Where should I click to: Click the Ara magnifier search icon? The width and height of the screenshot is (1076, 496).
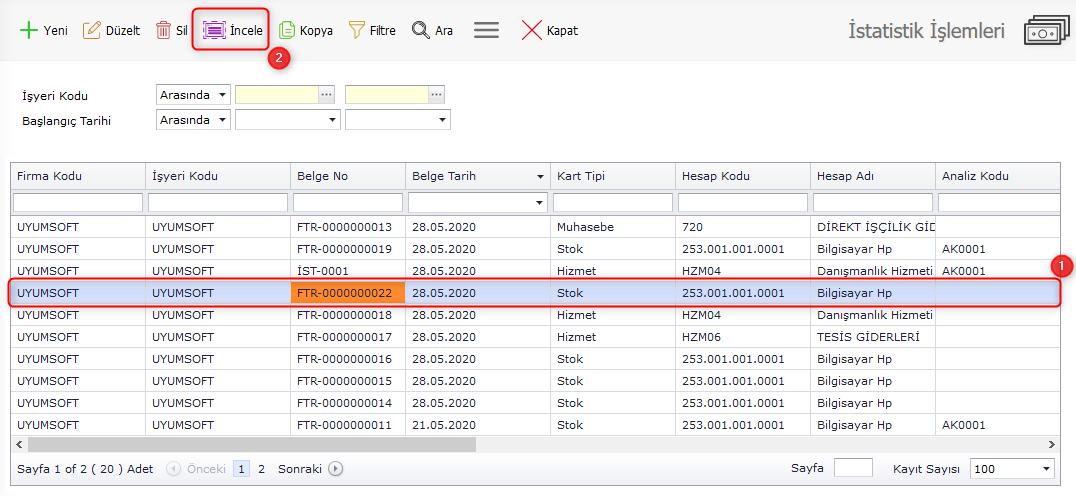(x=421, y=31)
